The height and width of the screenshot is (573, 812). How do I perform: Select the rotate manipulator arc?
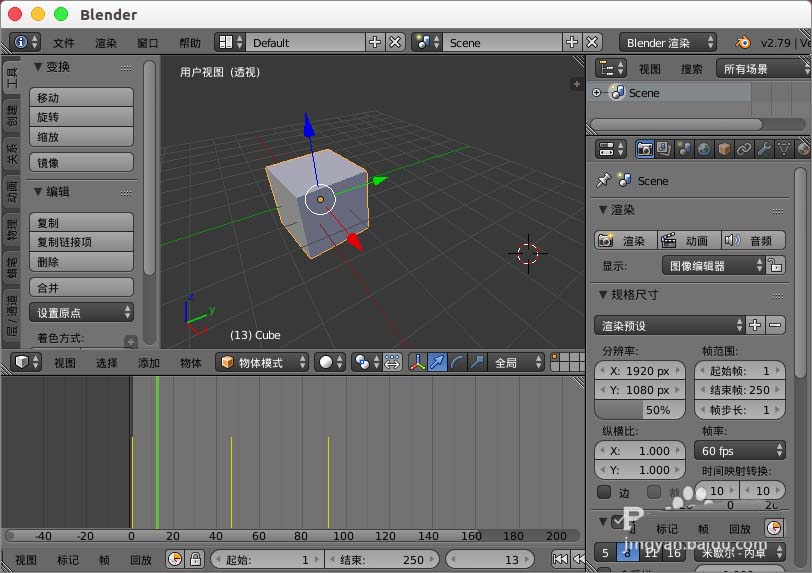[457, 362]
